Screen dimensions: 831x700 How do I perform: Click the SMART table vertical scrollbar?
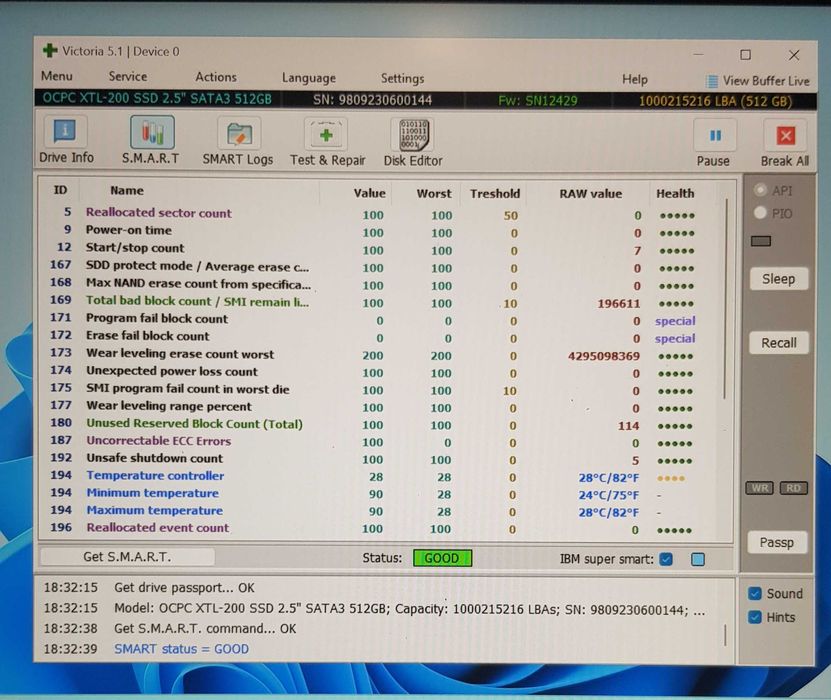(726, 299)
